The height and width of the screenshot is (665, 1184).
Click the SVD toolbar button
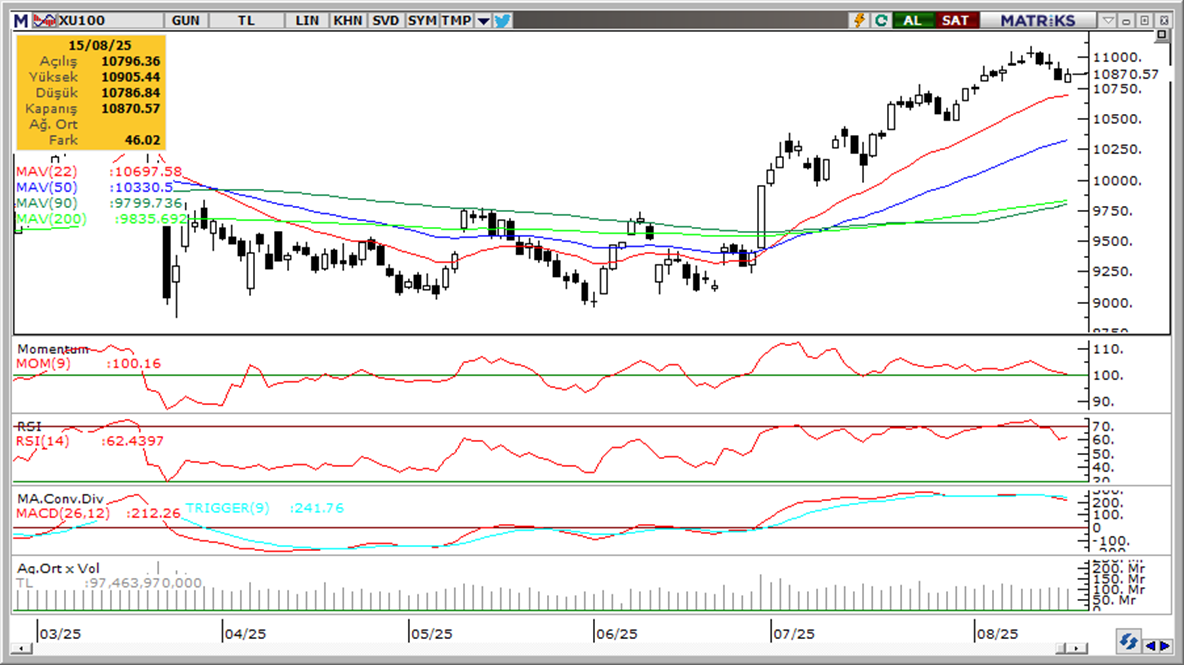(385, 20)
